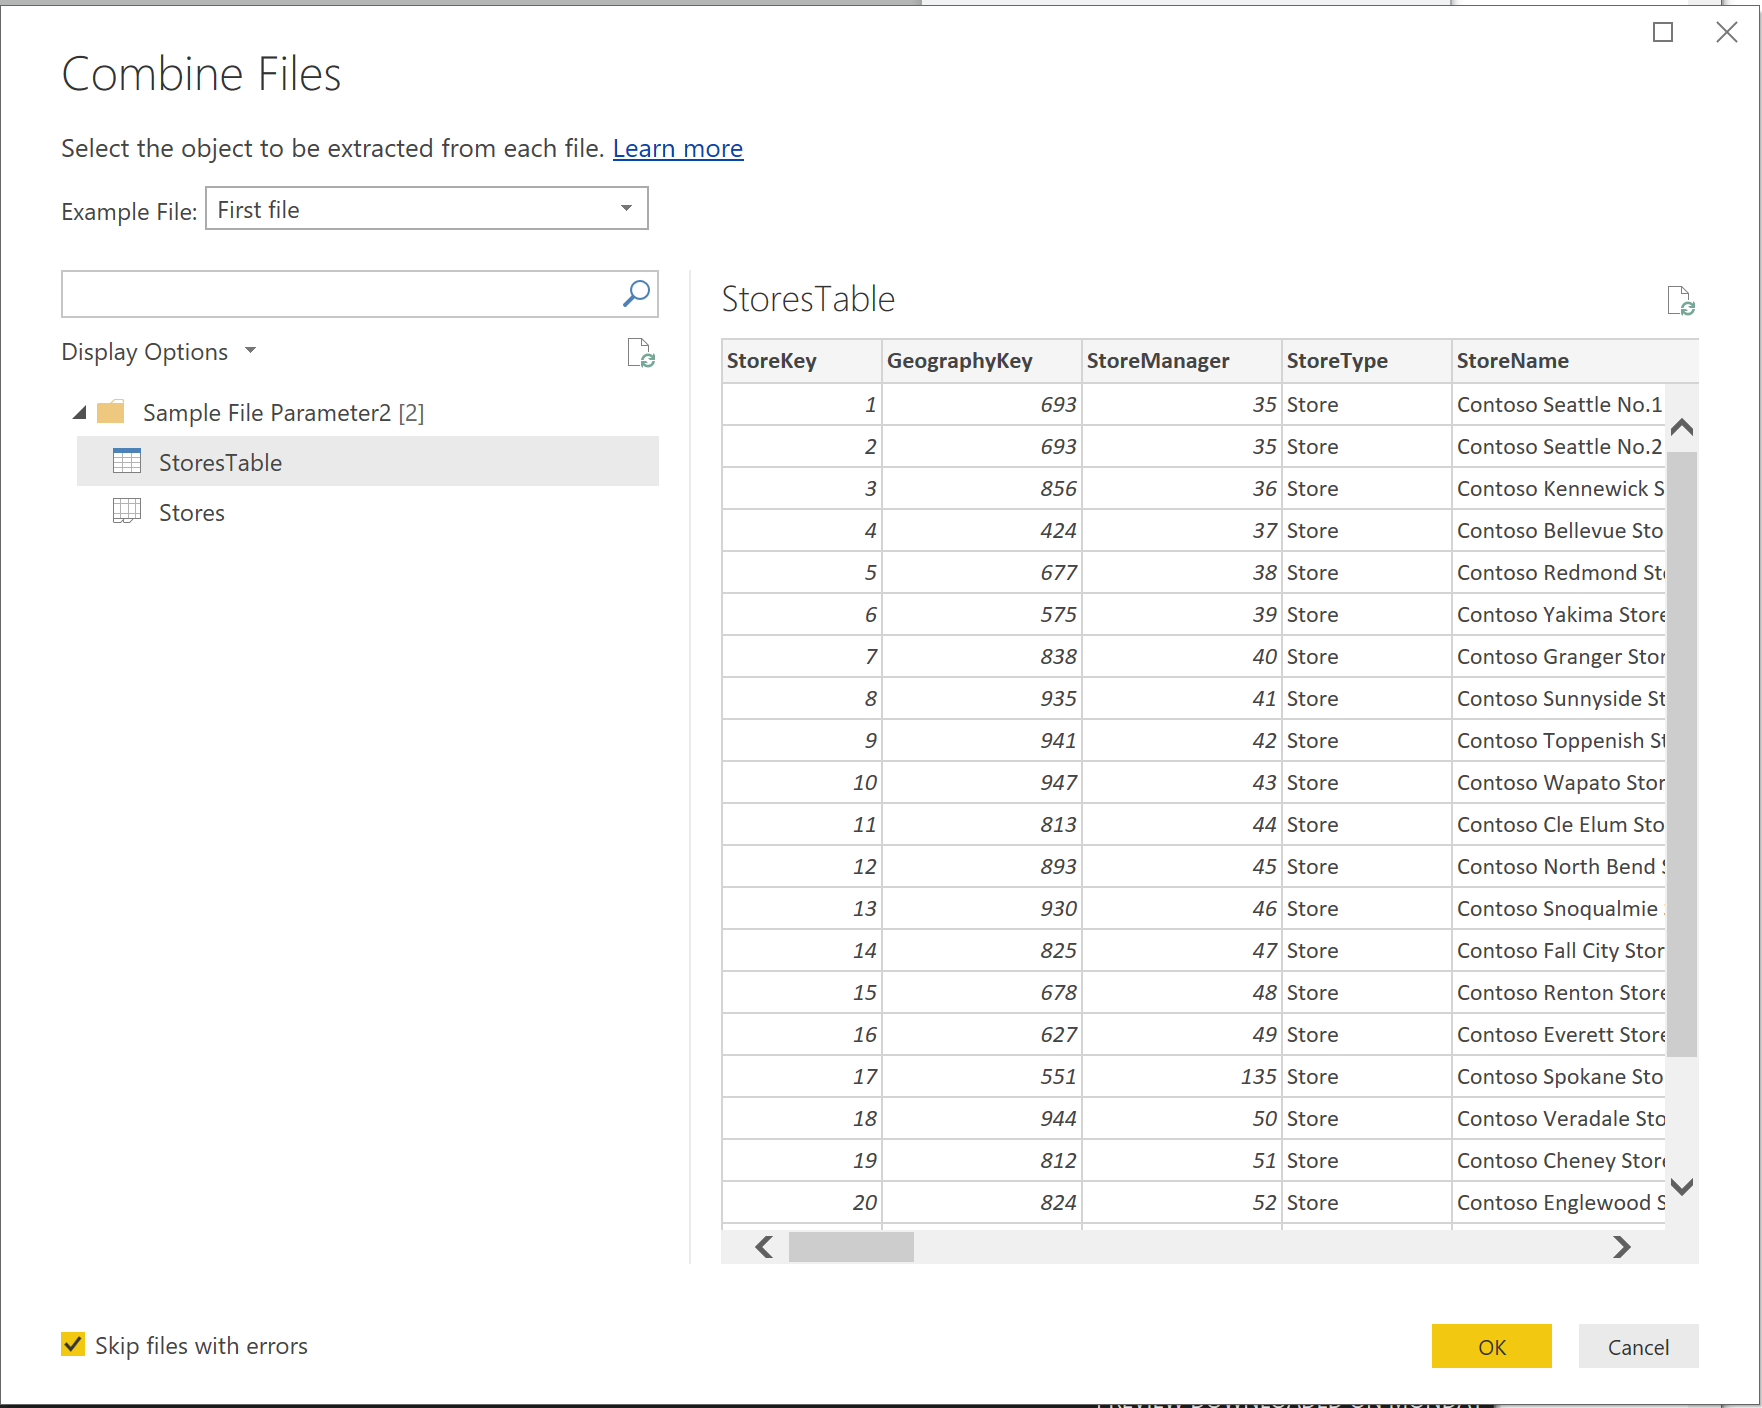Viewport: 1762px width, 1408px height.
Task: Confirm with the OK button
Action: pyautogui.click(x=1491, y=1346)
